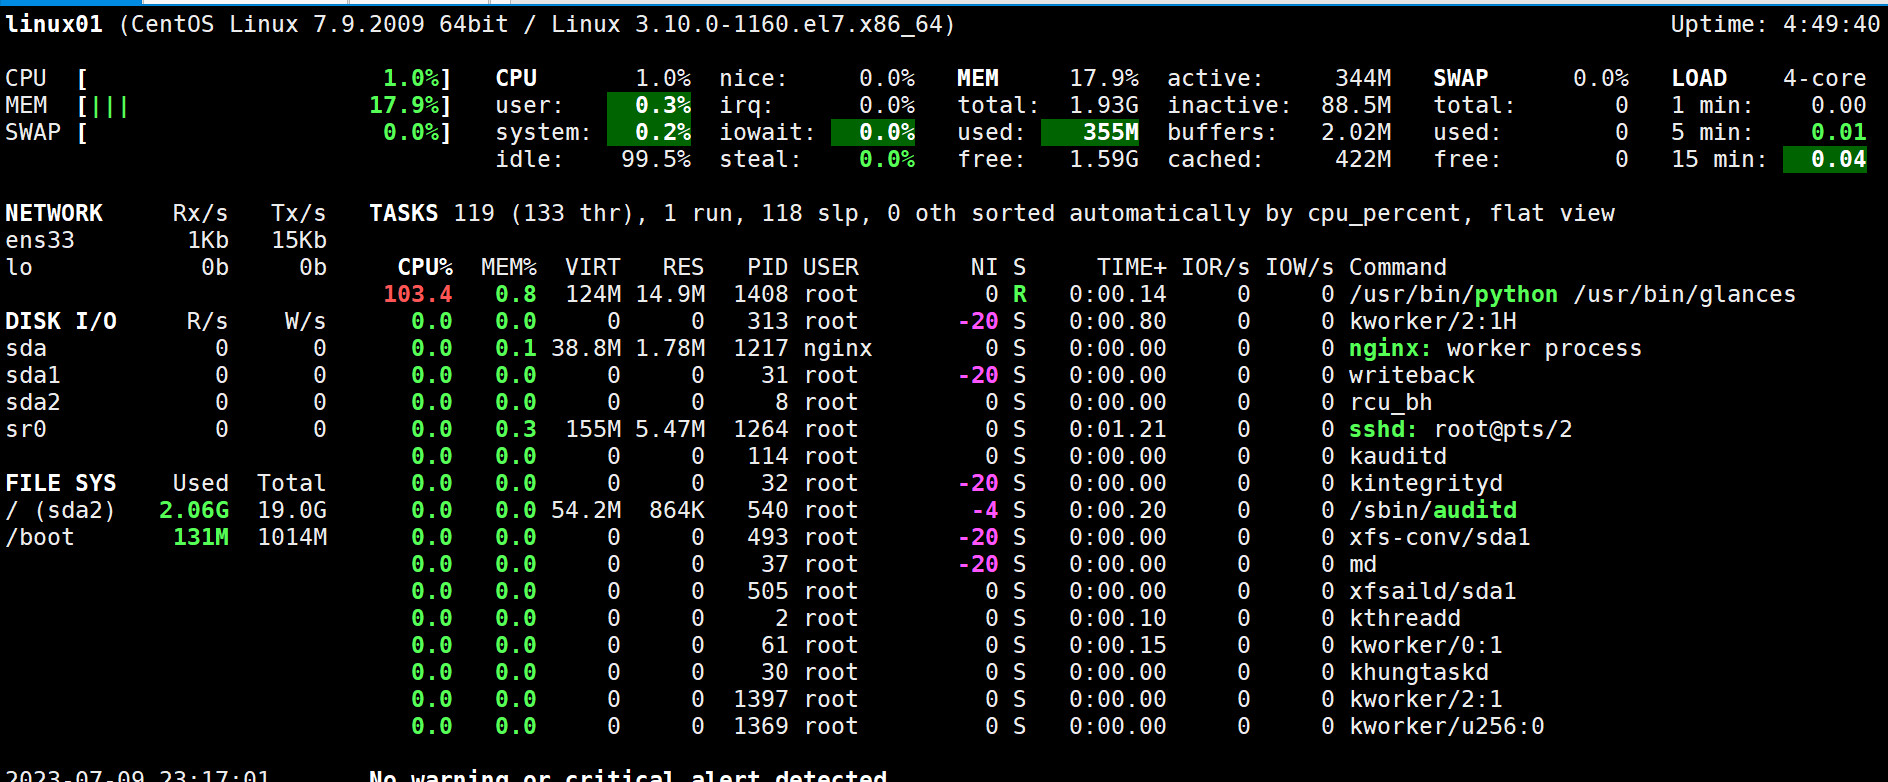Viewport: 1888px width, 782px height.
Task: Click the DISK I/O section header
Action: pyautogui.click(x=61, y=321)
